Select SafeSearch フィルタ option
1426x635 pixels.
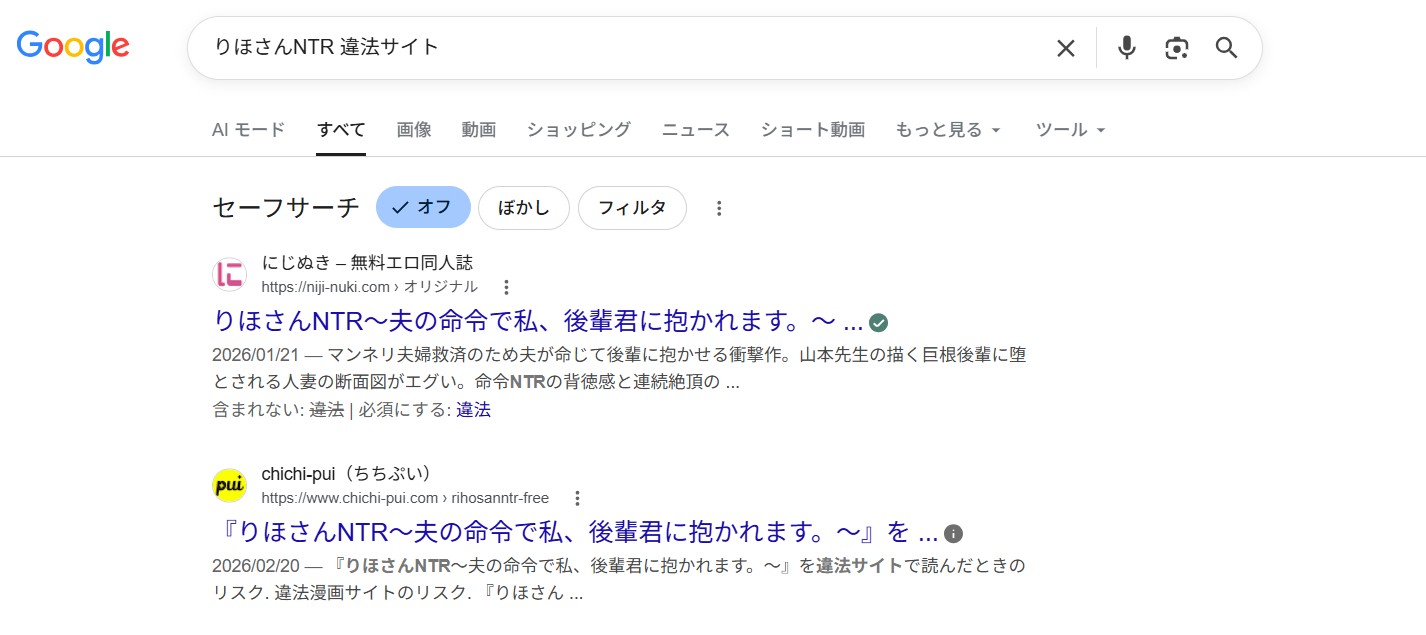[632, 208]
